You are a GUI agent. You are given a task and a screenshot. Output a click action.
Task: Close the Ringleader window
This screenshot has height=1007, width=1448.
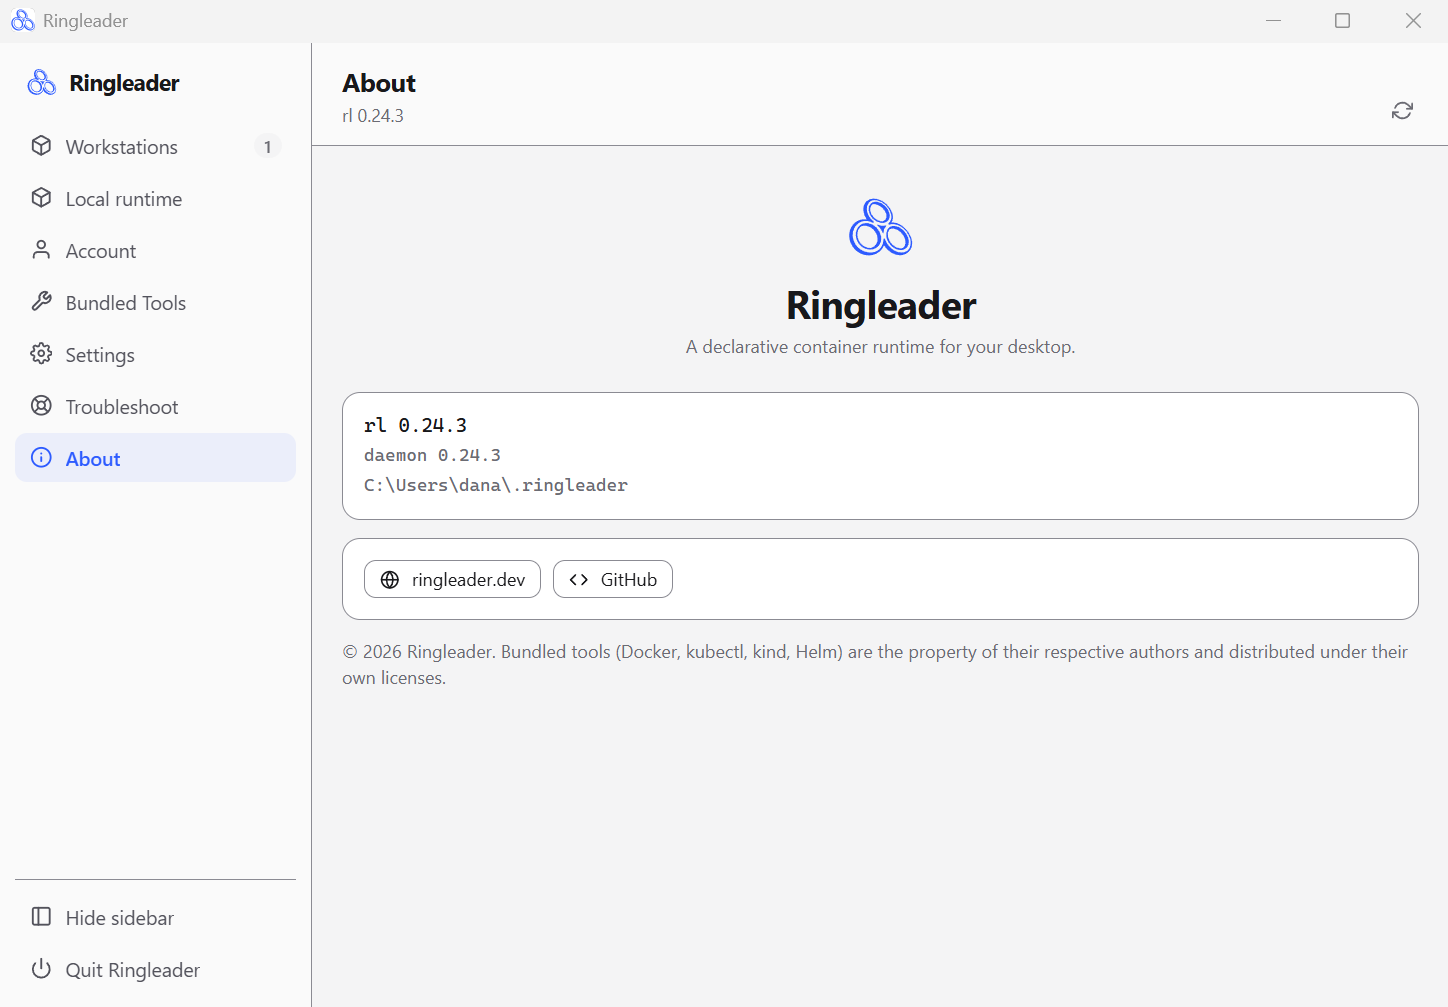coord(1413,21)
